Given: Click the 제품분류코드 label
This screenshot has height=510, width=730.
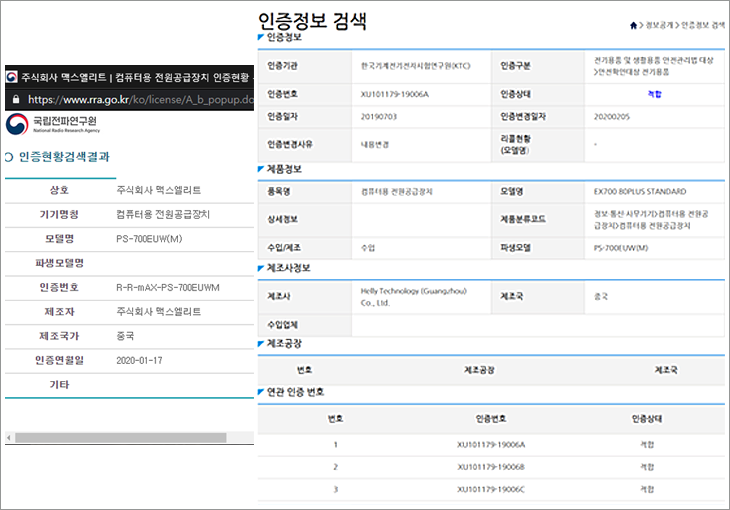Looking at the screenshot, I should click(522, 219).
